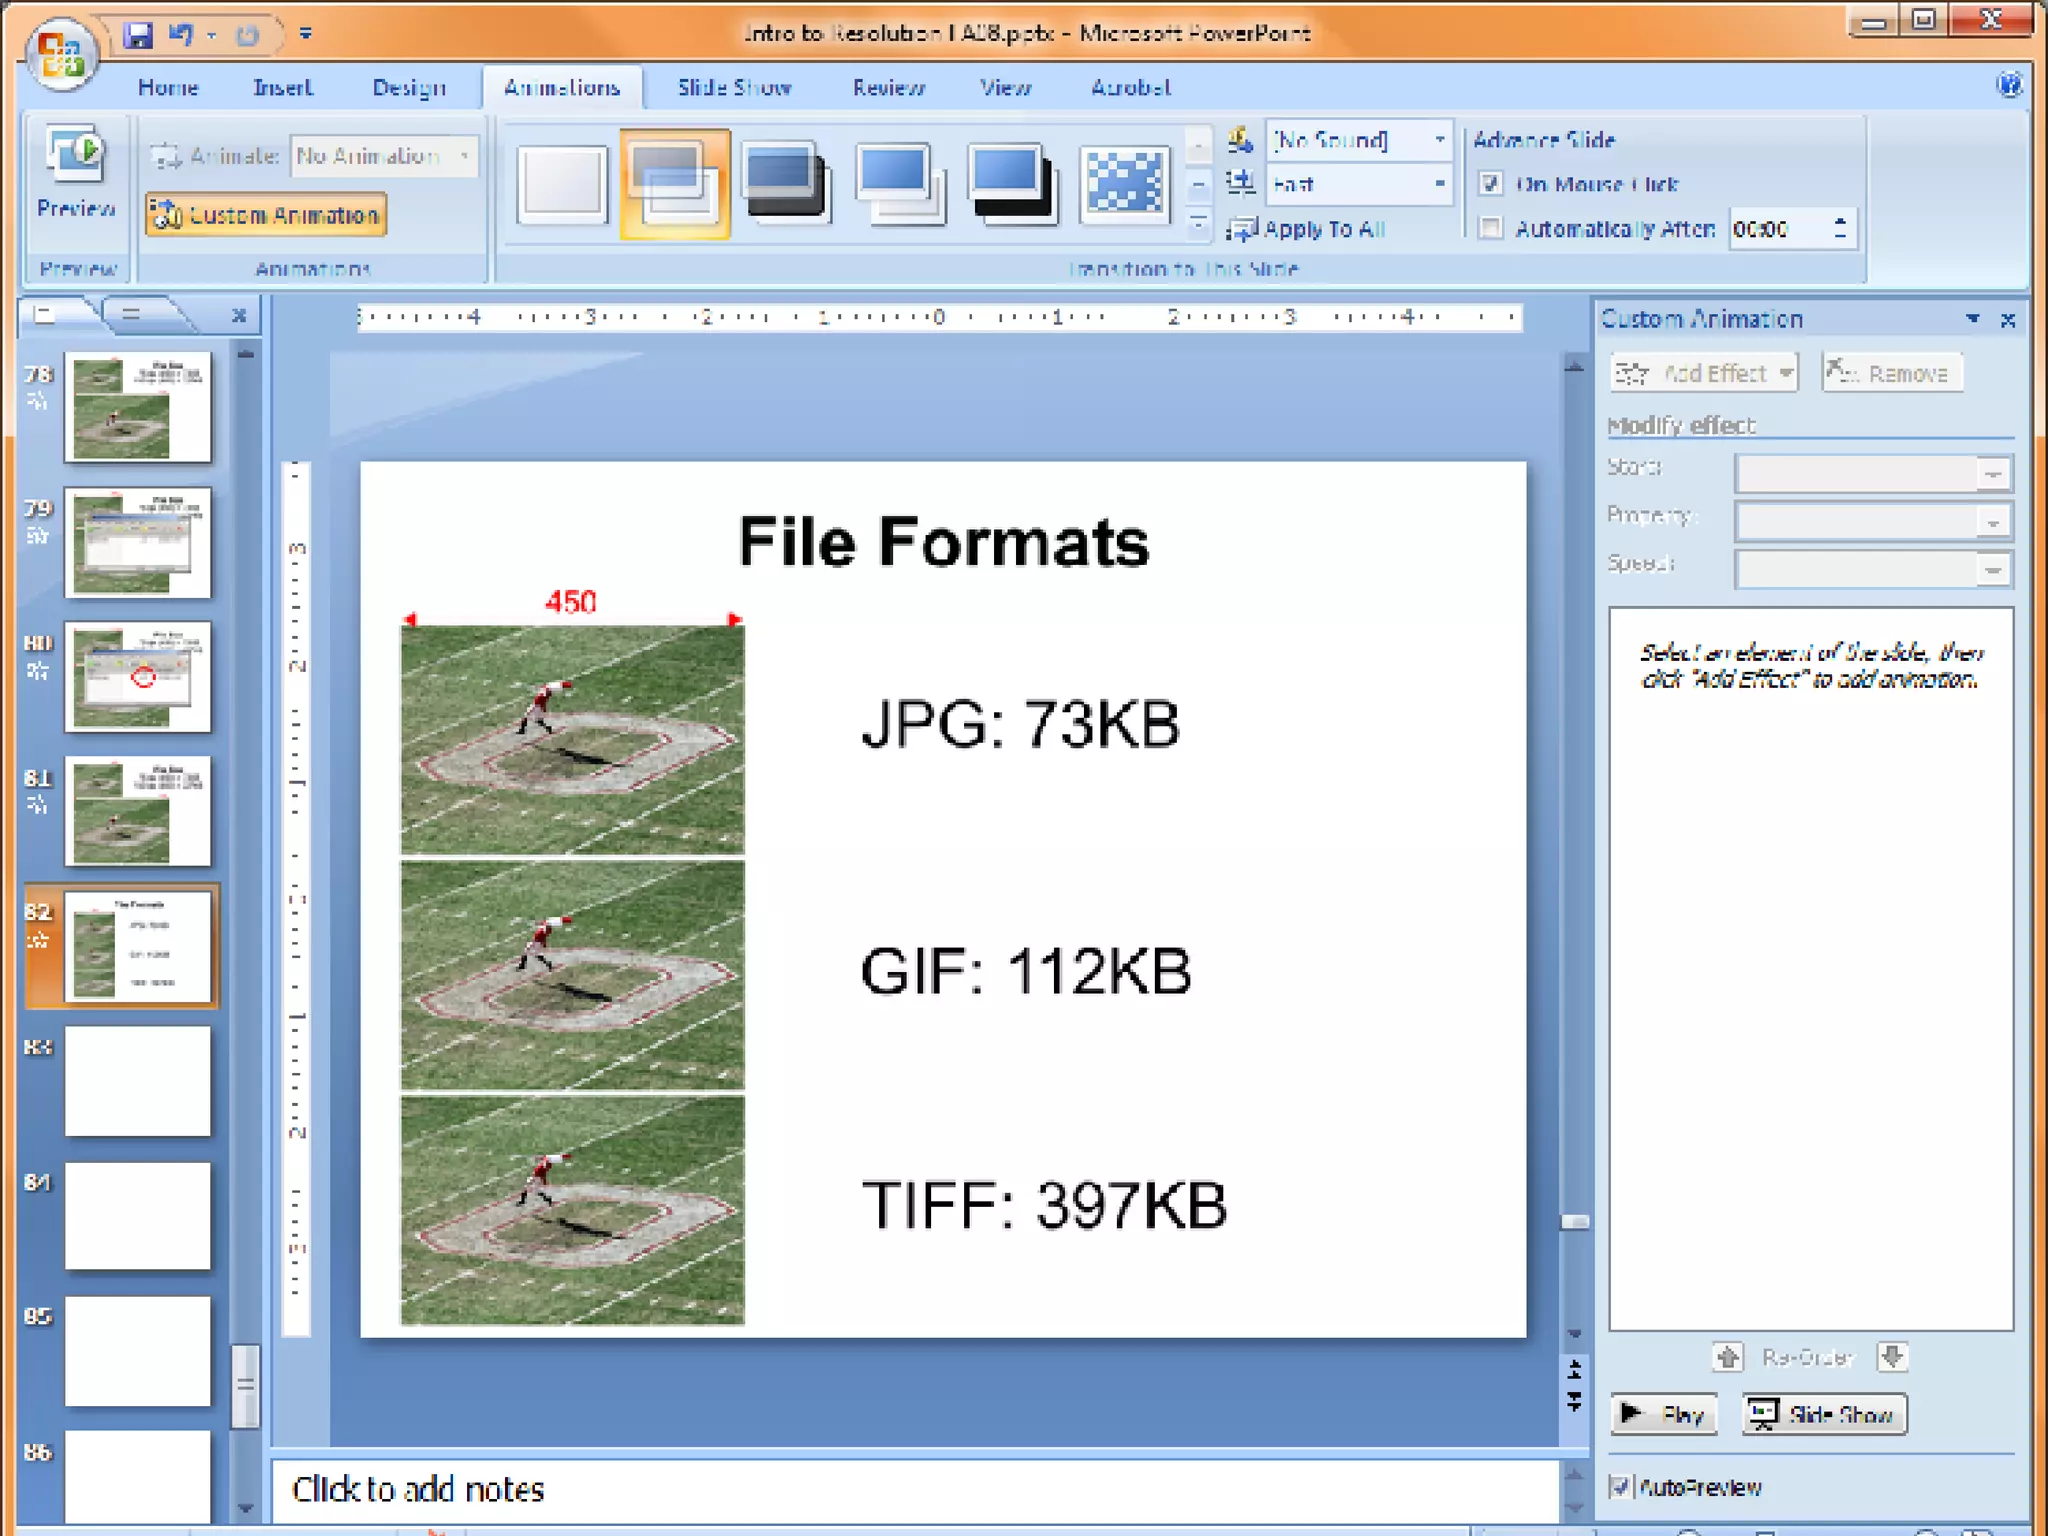Open PowerPoint Help question mark icon

tap(2008, 85)
